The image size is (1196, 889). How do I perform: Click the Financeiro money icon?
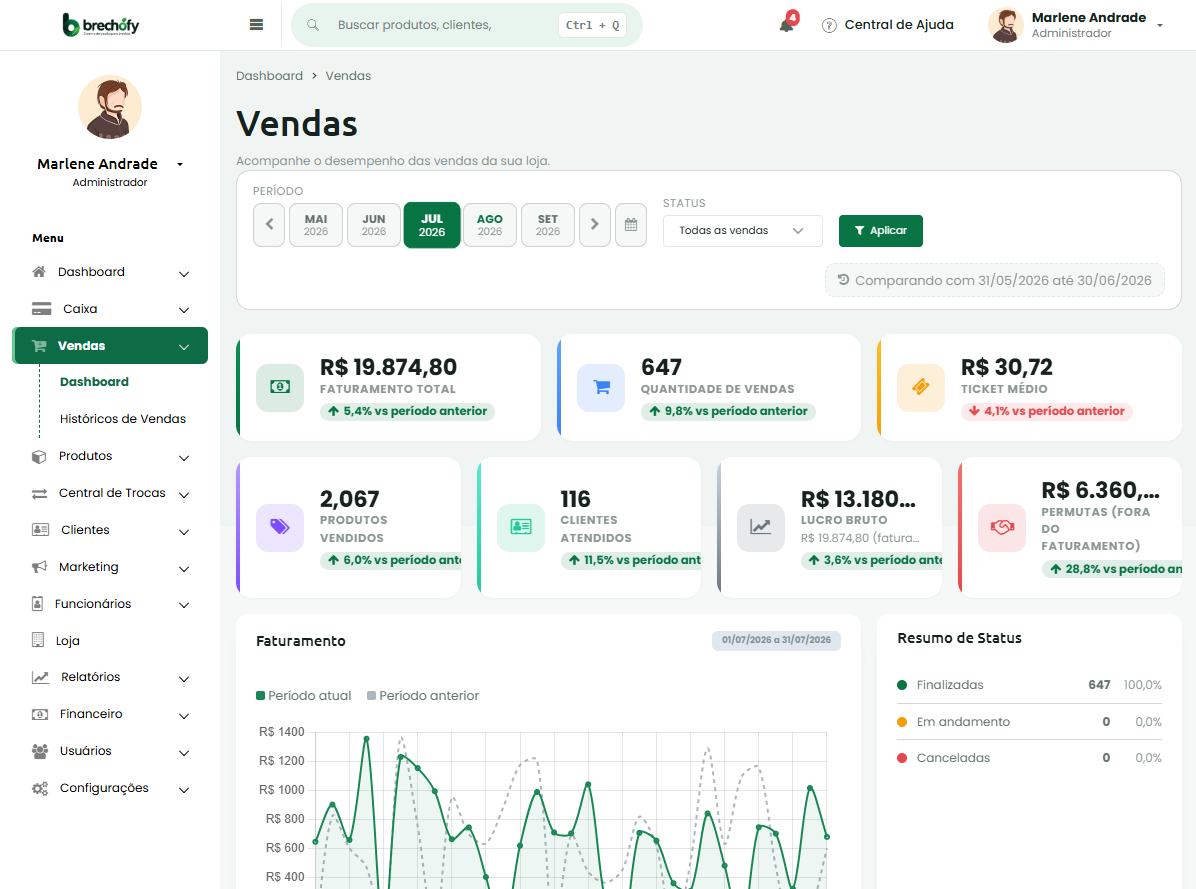[x=40, y=714]
